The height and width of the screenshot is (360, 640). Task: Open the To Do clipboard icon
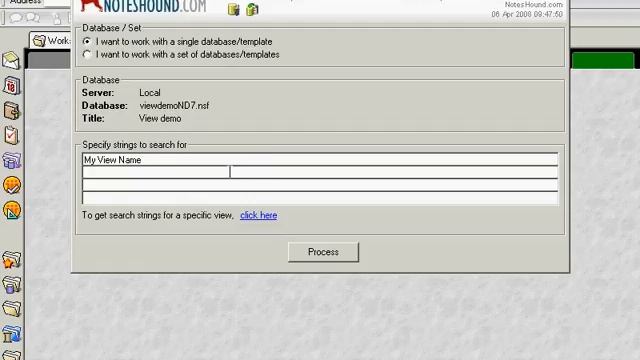click(x=11, y=136)
